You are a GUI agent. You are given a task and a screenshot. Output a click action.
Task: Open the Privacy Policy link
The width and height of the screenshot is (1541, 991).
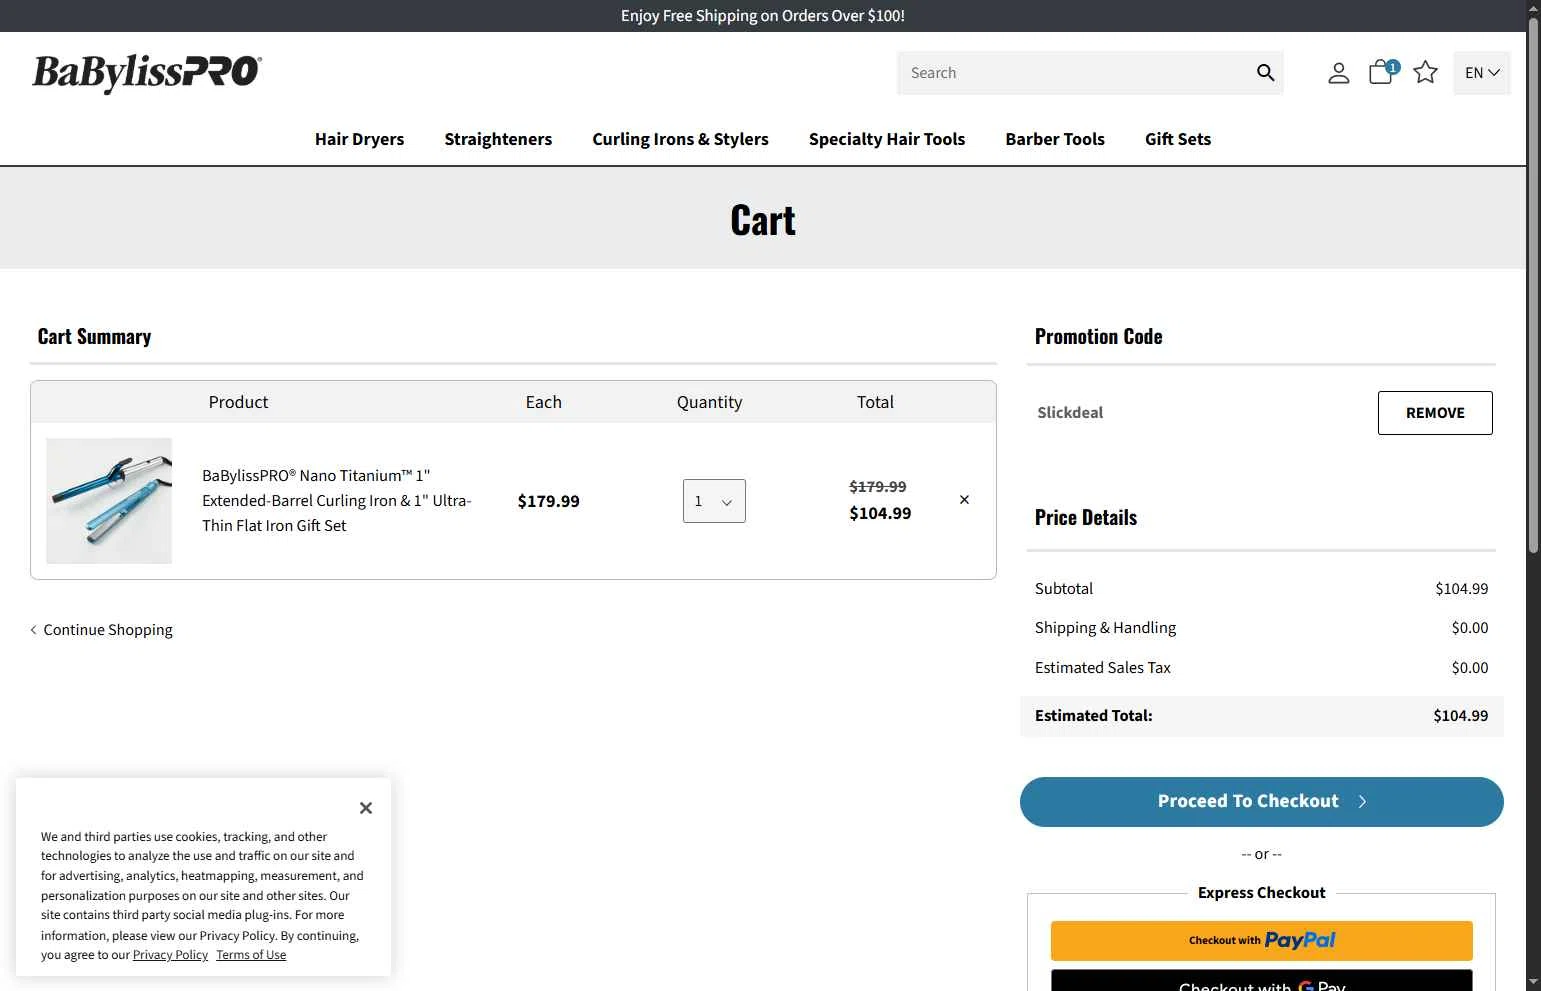(170, 955)
